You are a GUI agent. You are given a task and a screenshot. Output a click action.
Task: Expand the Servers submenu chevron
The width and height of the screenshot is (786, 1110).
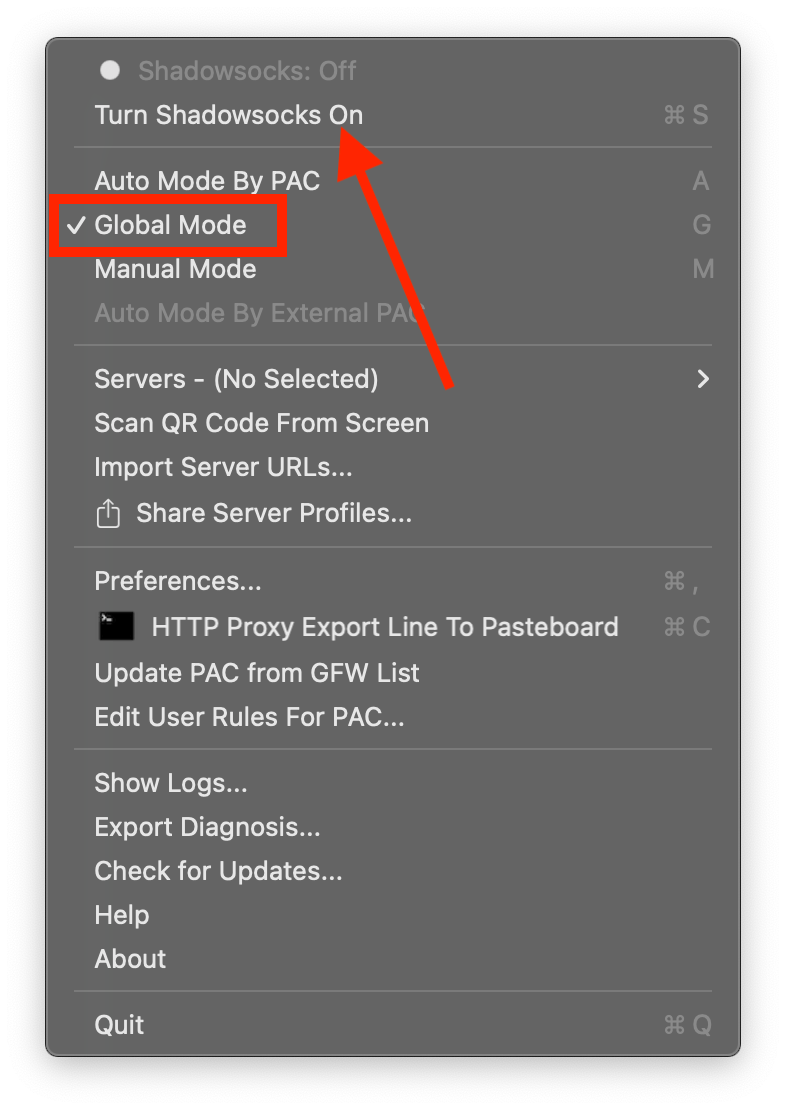click(x=703, y=379)
